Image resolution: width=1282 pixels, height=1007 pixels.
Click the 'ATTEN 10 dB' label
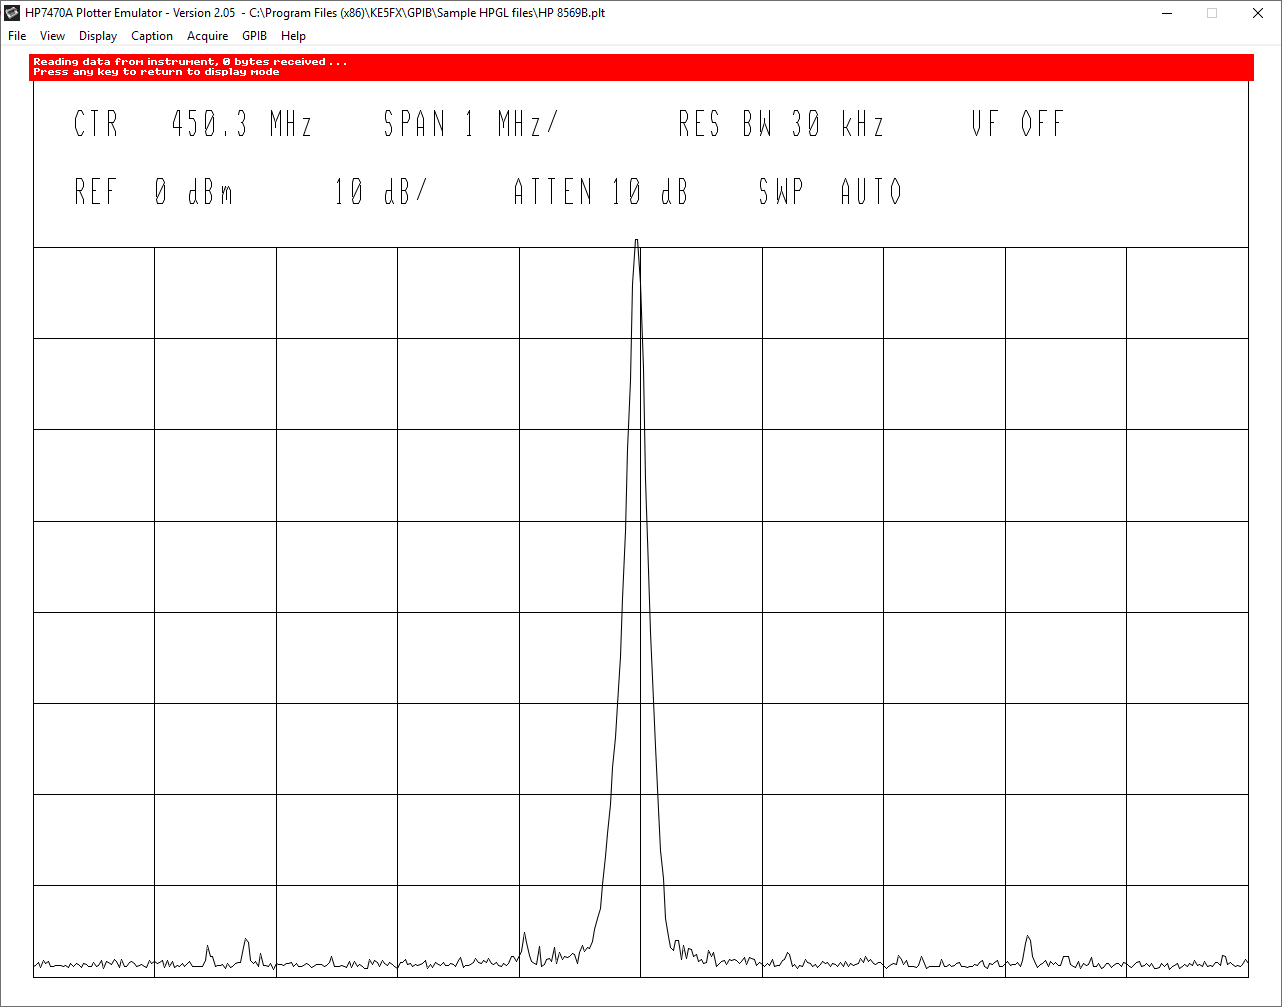(x=601, y=191)
